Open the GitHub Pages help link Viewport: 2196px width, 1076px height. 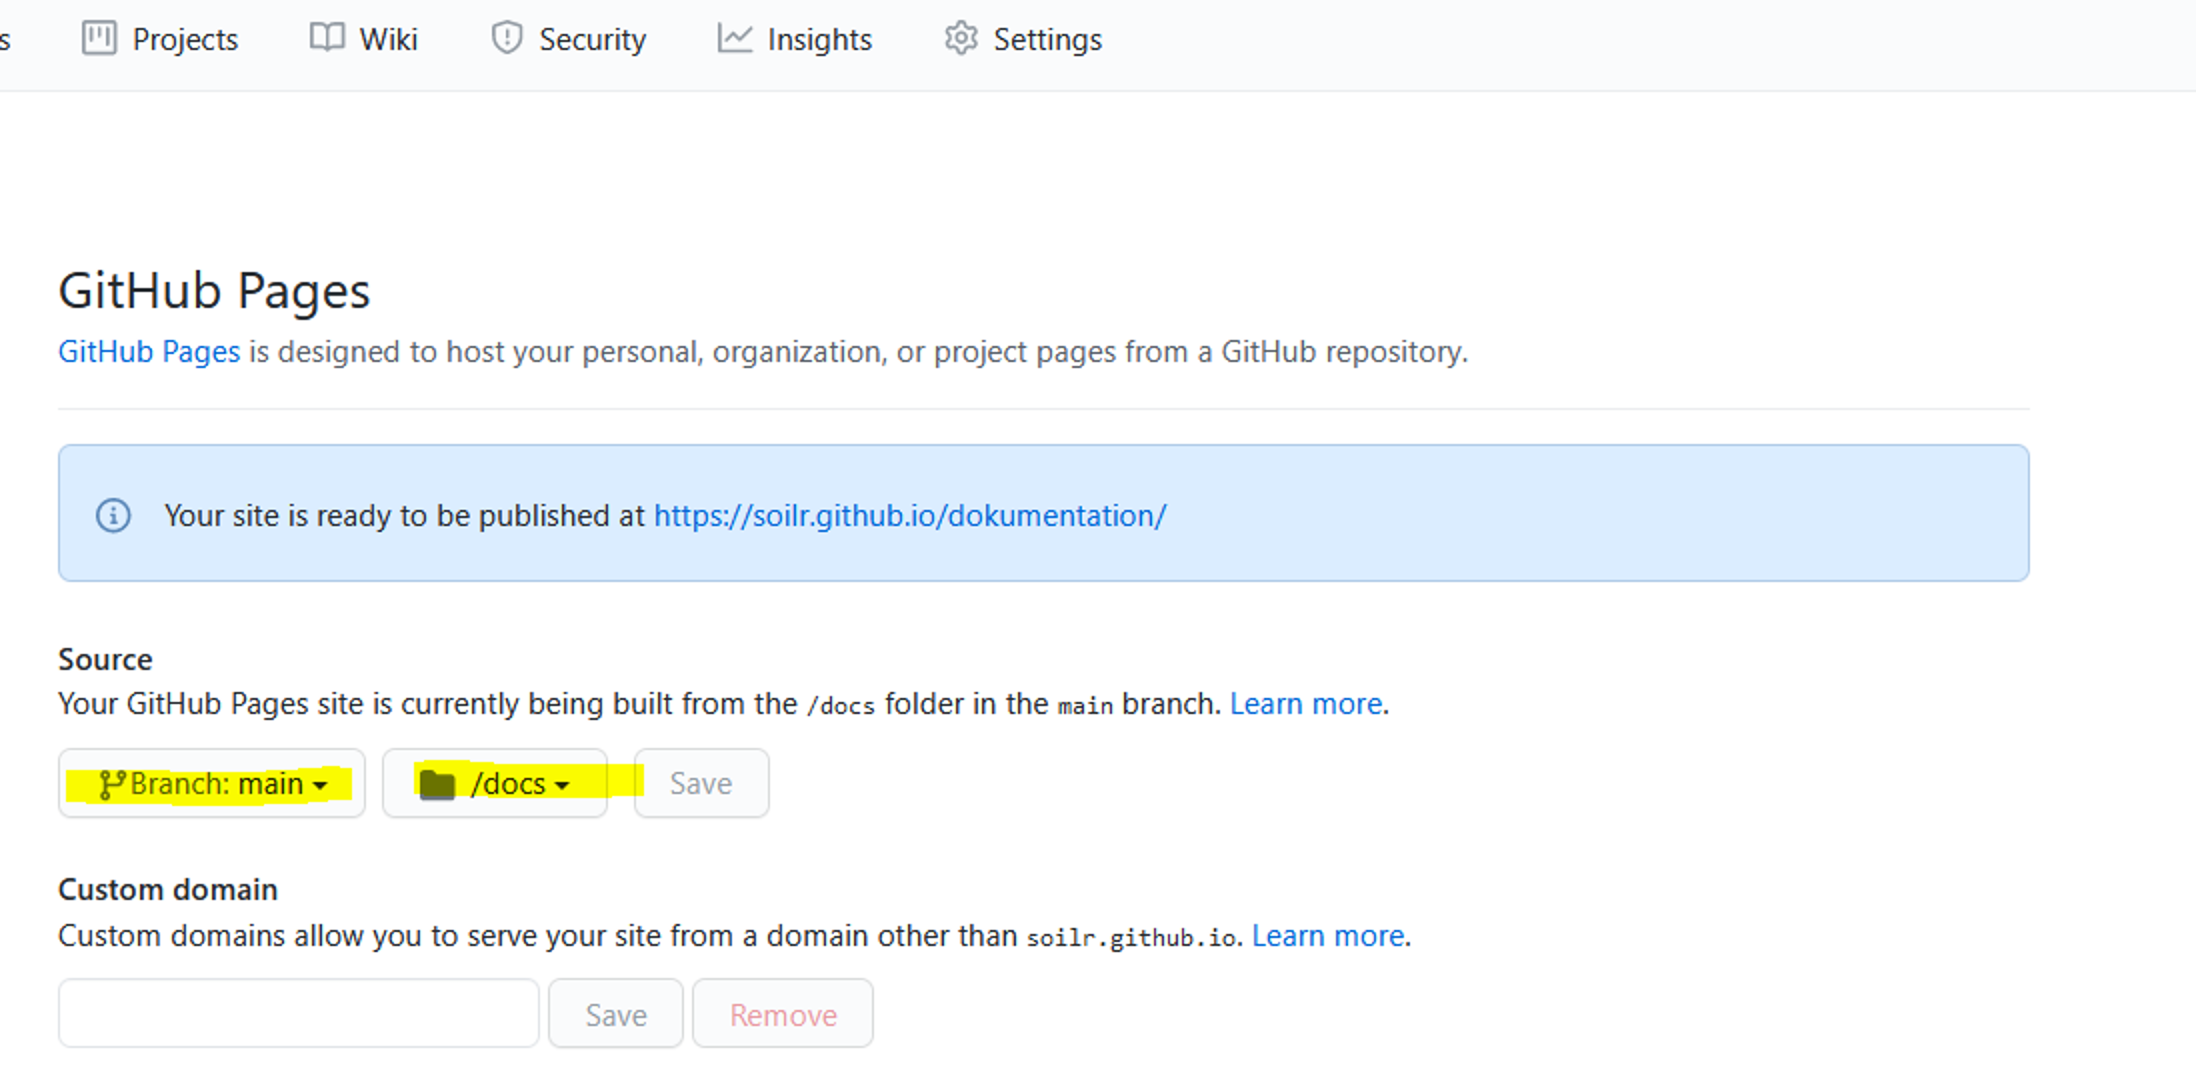(x=149, y=352)
